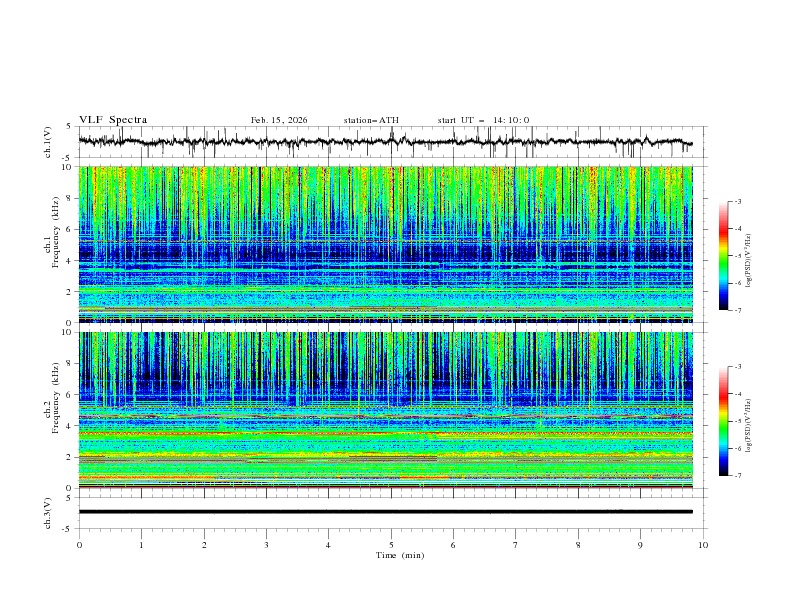Click the "4" kHz tick on ch.1 axis

70,261
